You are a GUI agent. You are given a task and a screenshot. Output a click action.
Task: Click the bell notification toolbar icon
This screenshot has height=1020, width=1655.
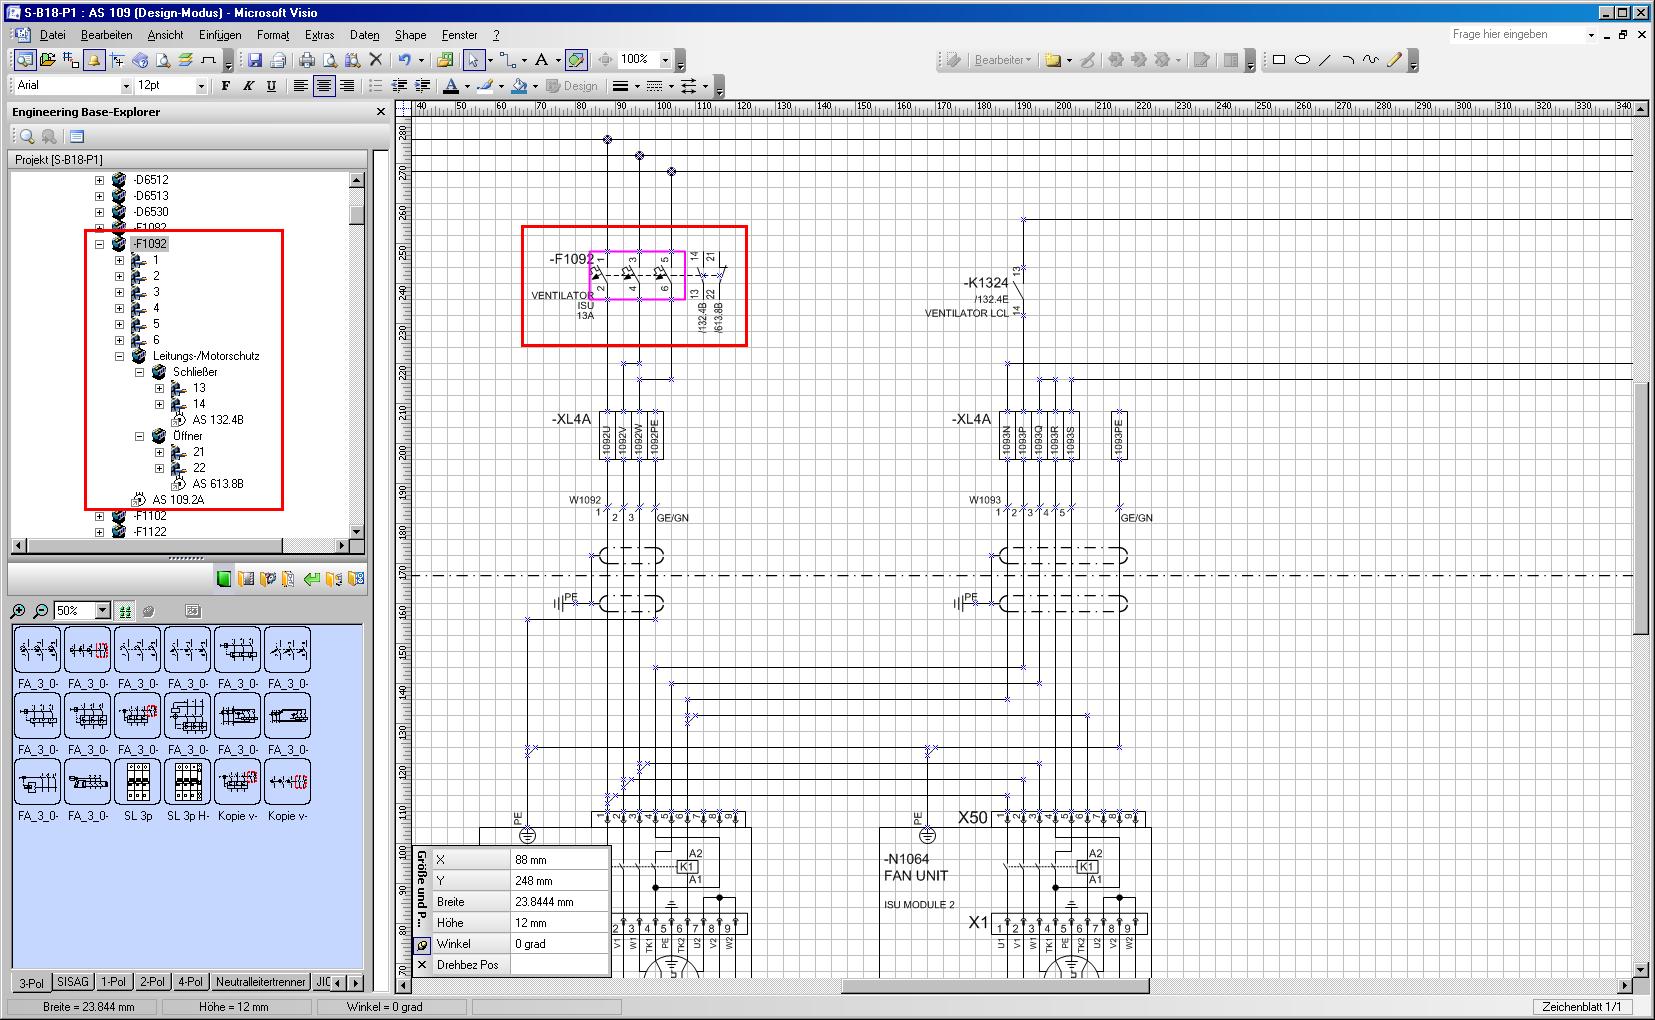94,60
